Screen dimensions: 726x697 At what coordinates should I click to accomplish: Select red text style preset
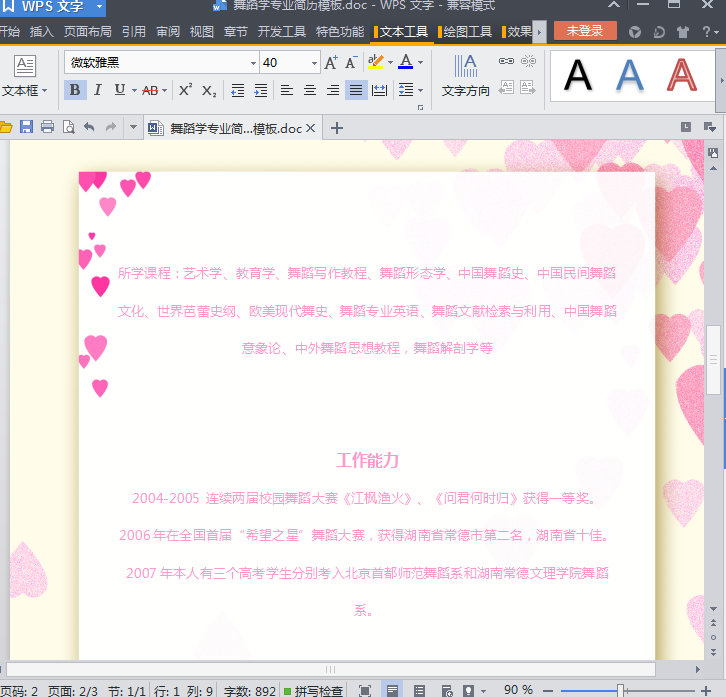click(x=682, y=75)
